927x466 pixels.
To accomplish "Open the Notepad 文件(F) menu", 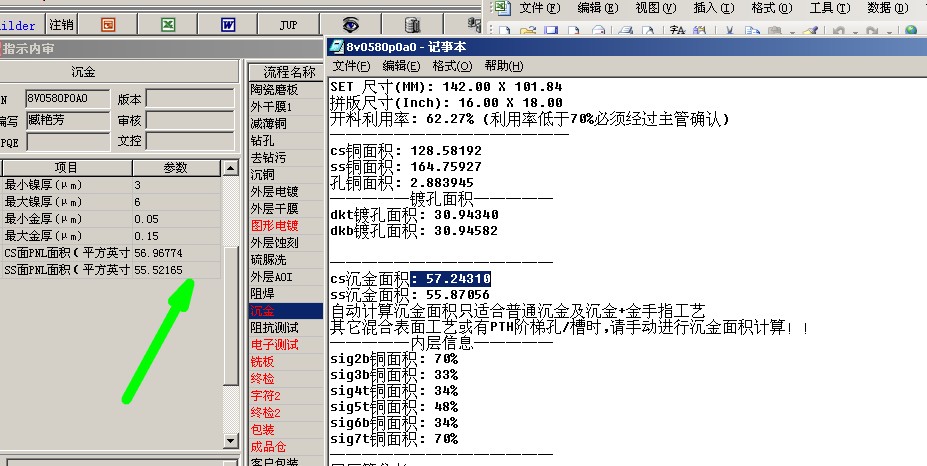I will [351, 66].
